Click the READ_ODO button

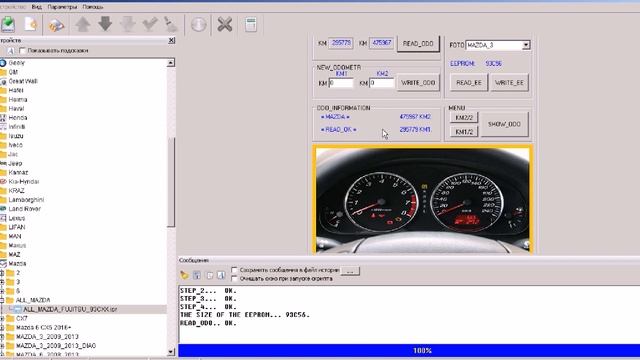point(418,44)
